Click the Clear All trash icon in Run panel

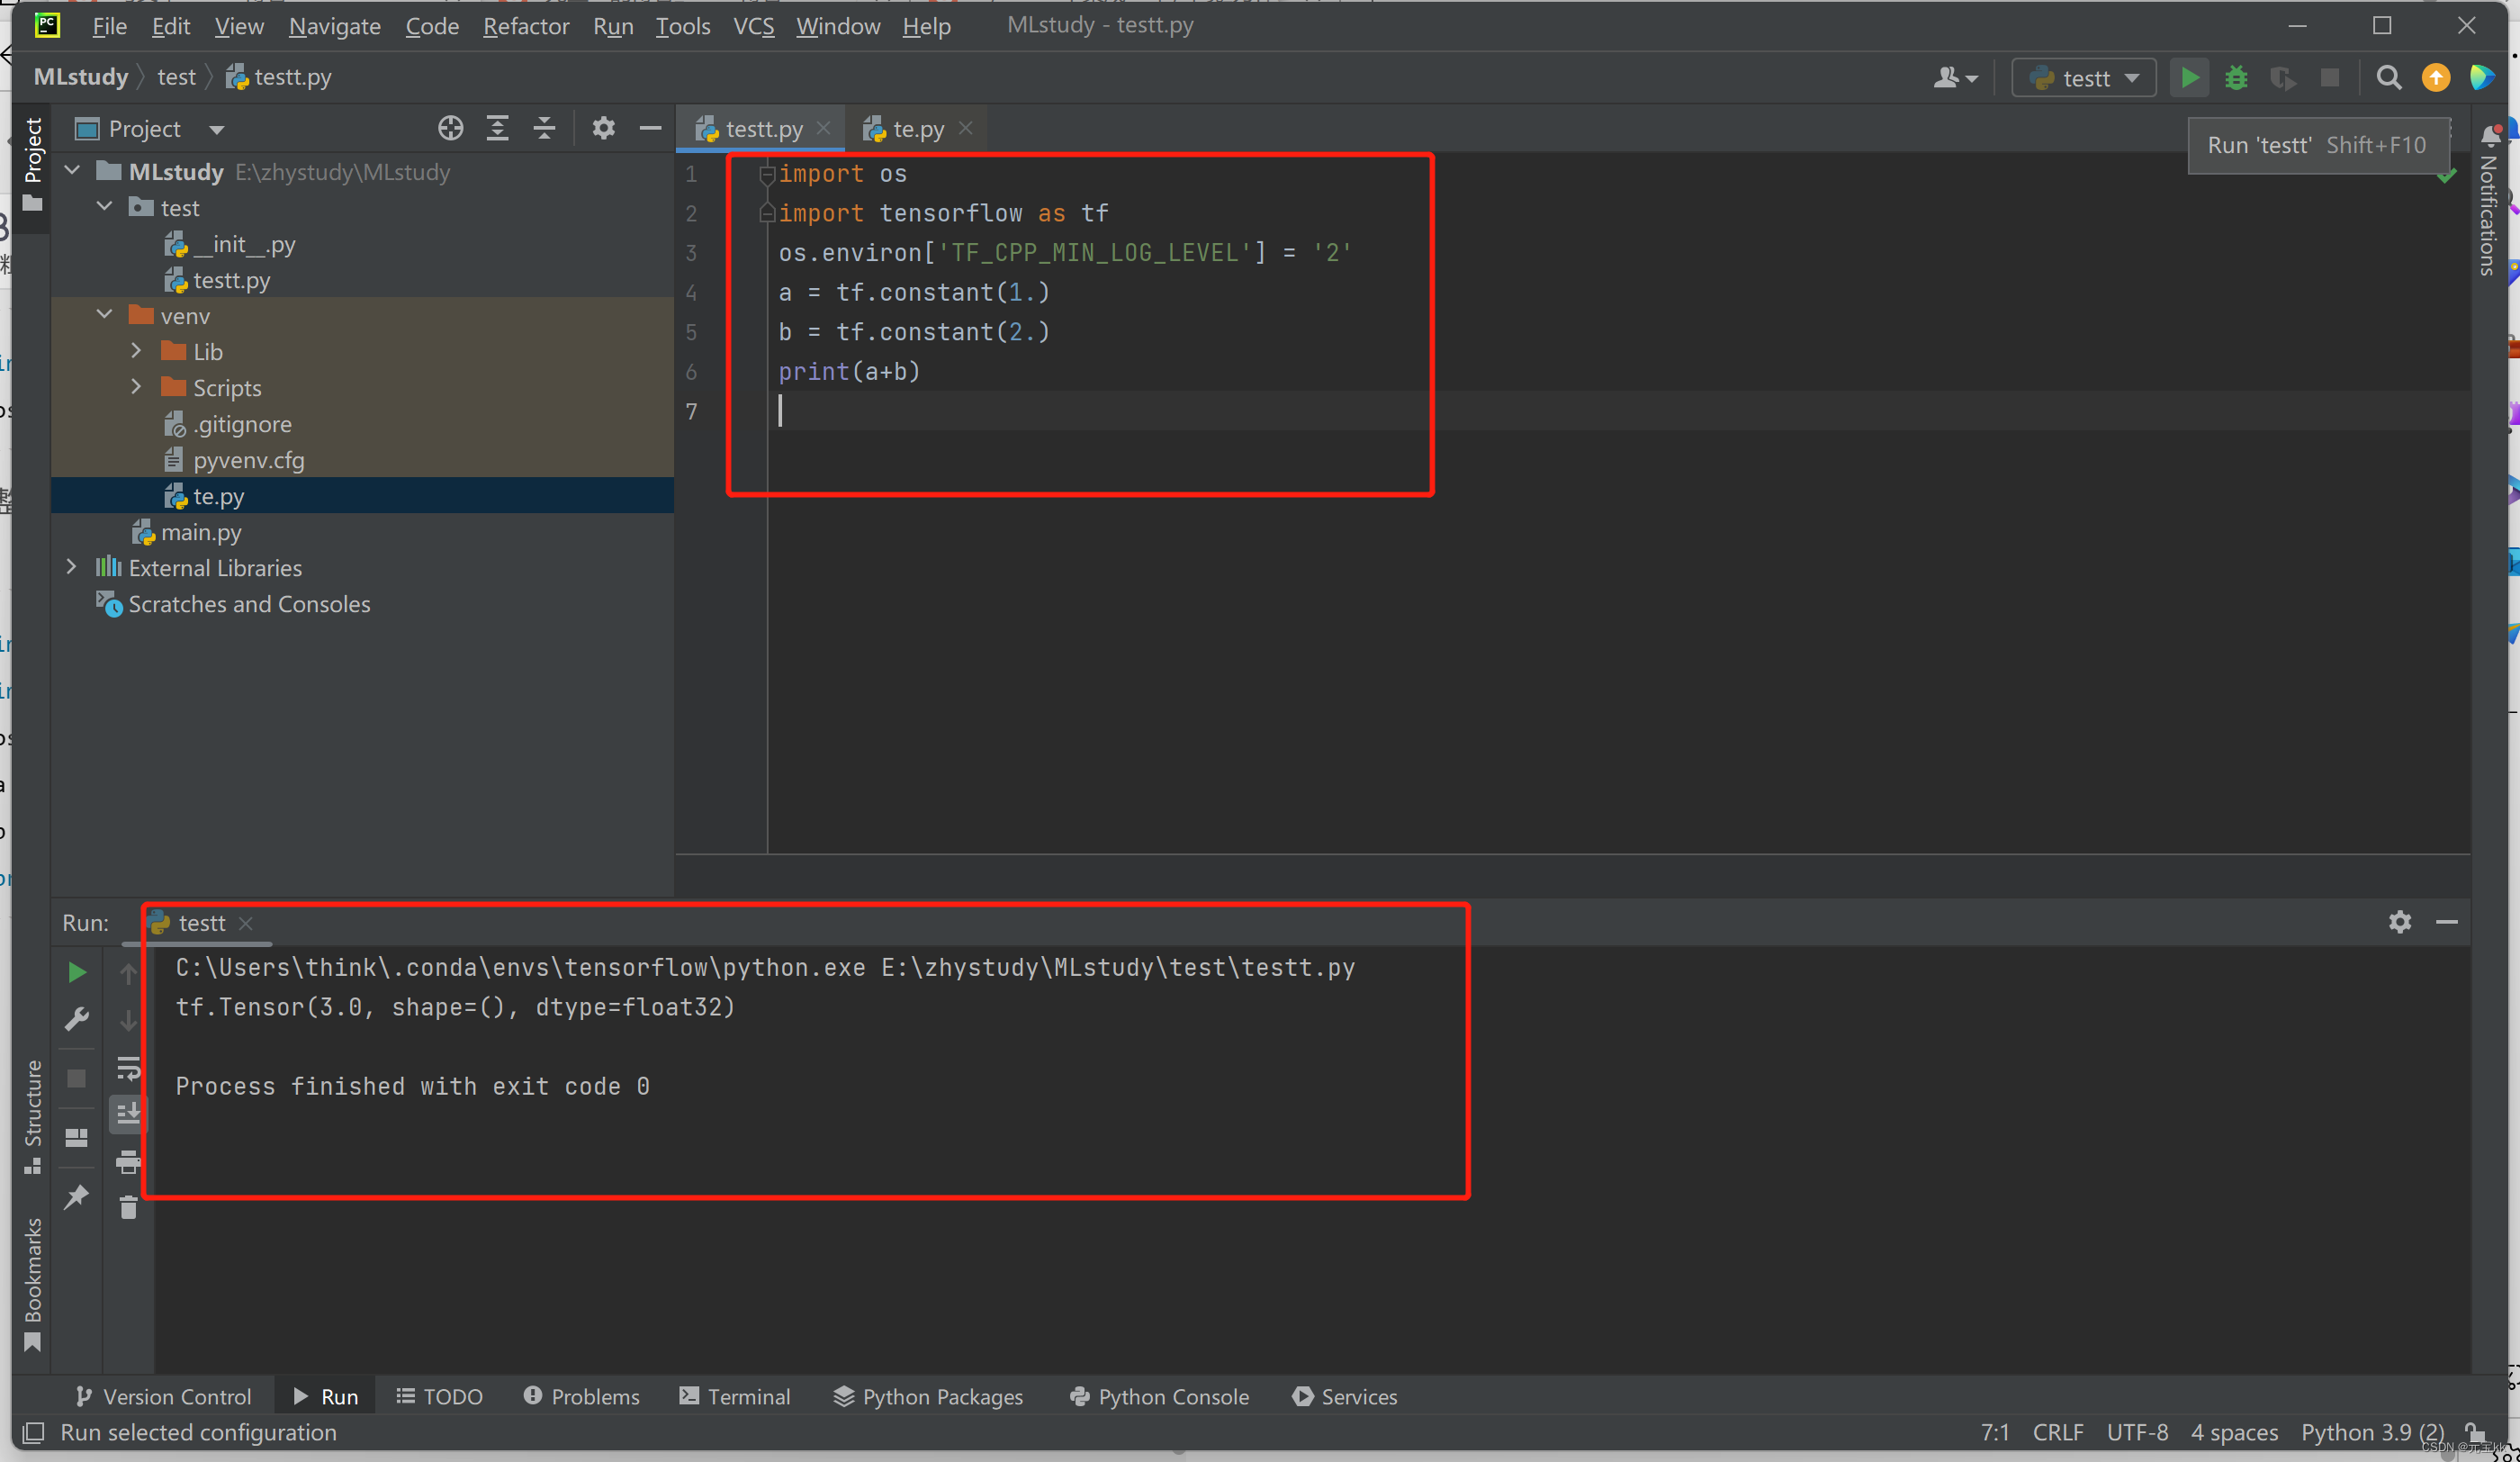[128, 1208]
